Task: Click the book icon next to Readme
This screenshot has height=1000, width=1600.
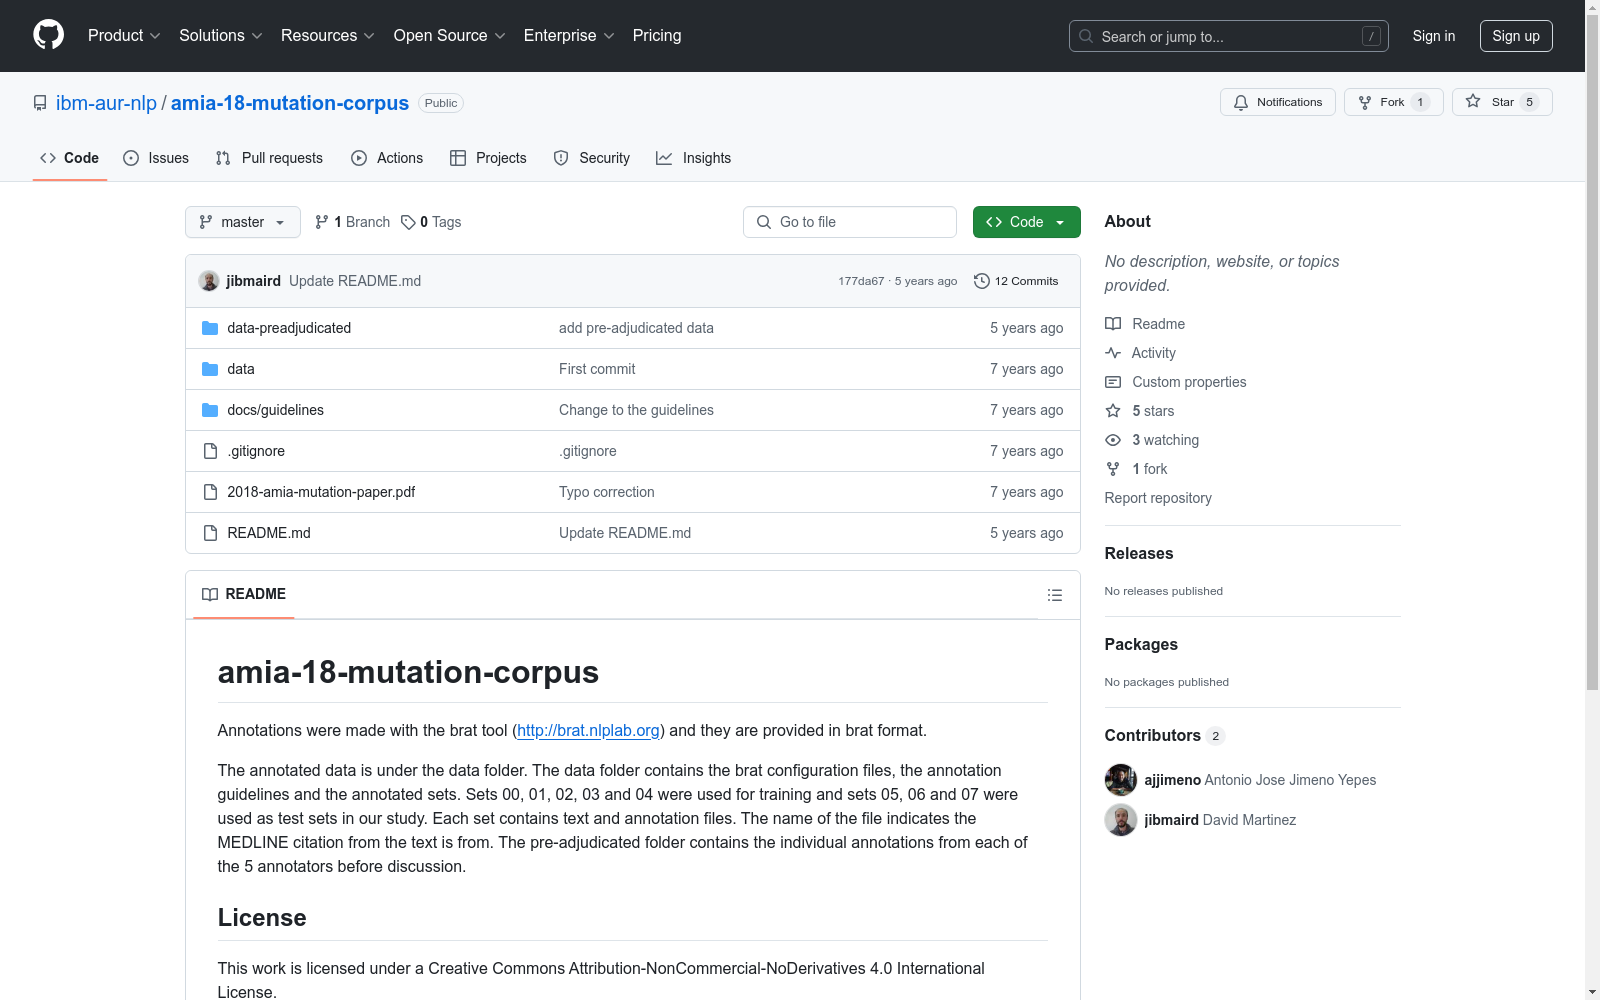Action: click(1113, 324)
